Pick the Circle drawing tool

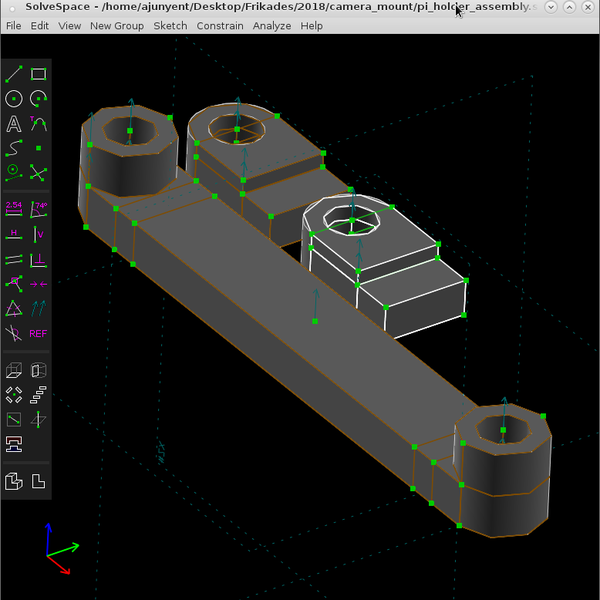coord(14,98)
